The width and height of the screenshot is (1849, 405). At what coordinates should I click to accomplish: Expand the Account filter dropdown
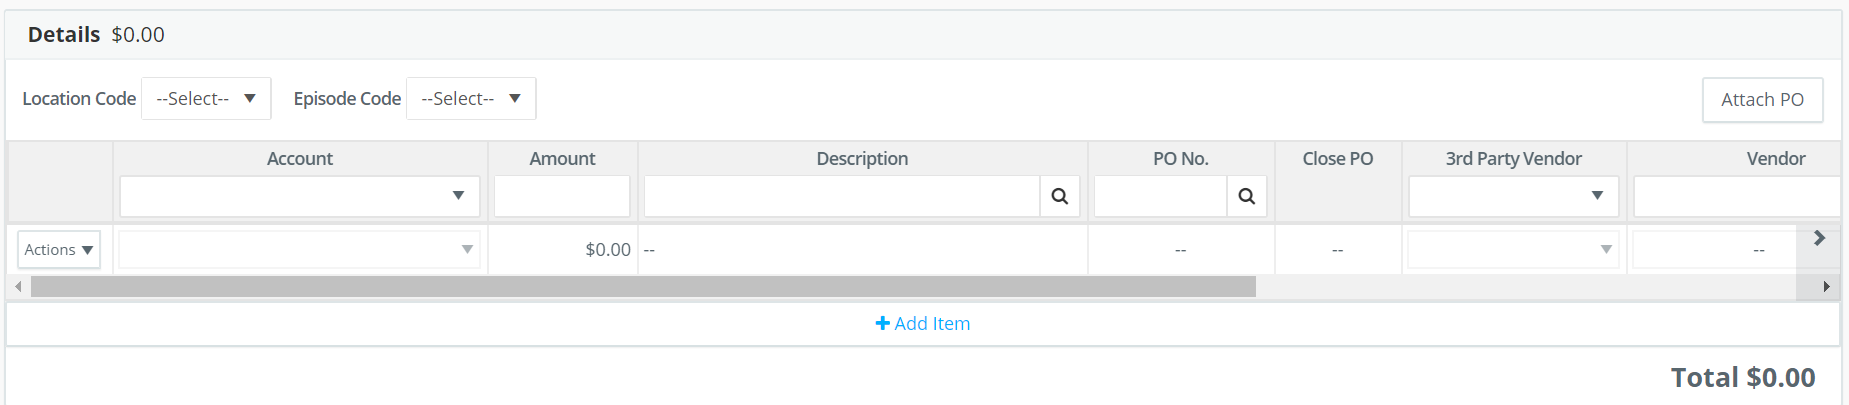(300, 196)
